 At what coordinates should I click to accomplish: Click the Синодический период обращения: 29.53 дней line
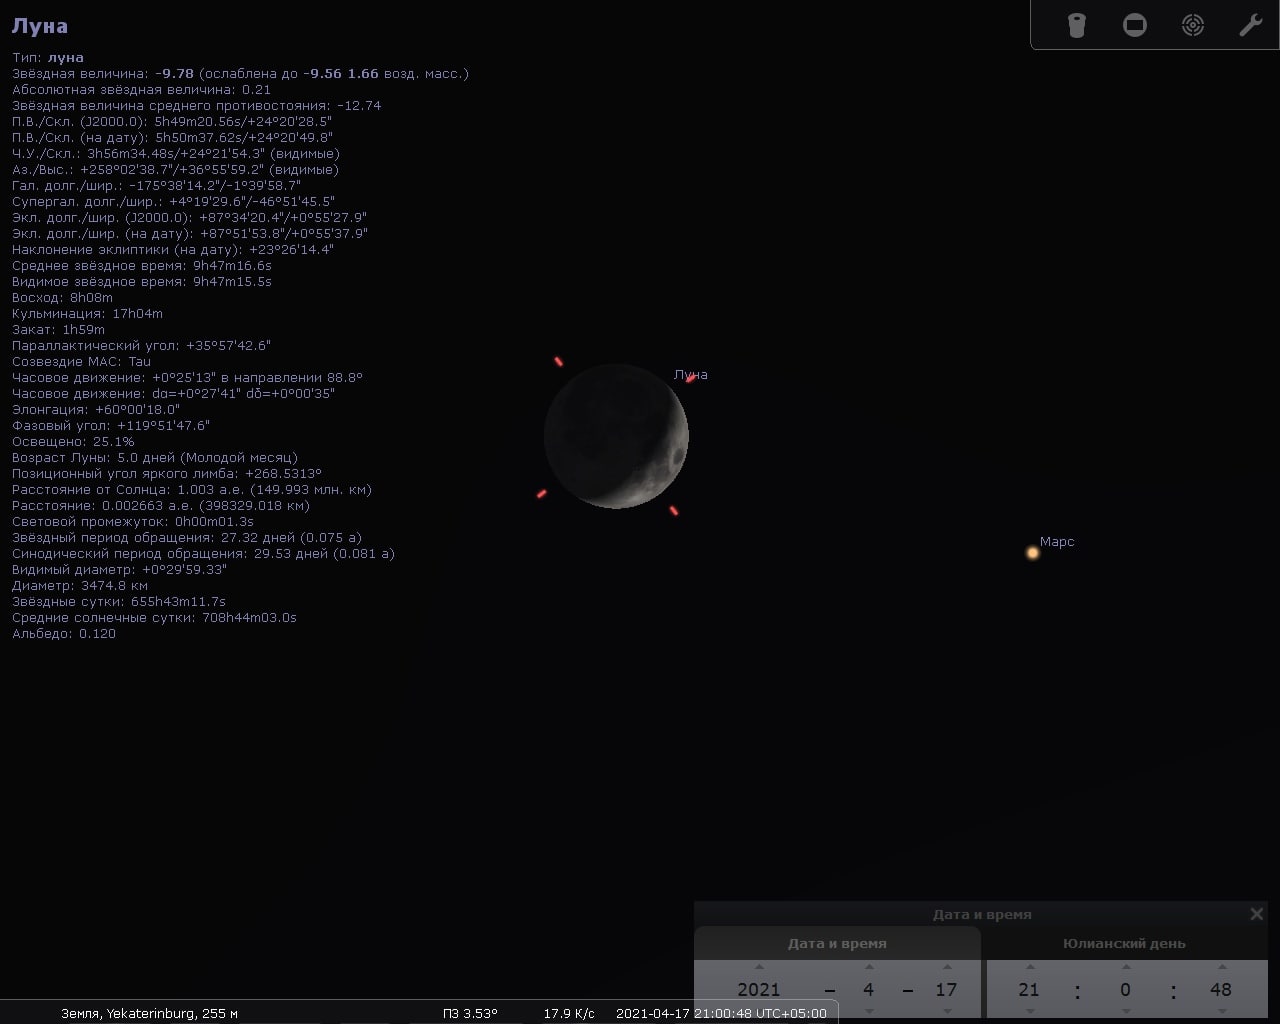coord(203,553)
